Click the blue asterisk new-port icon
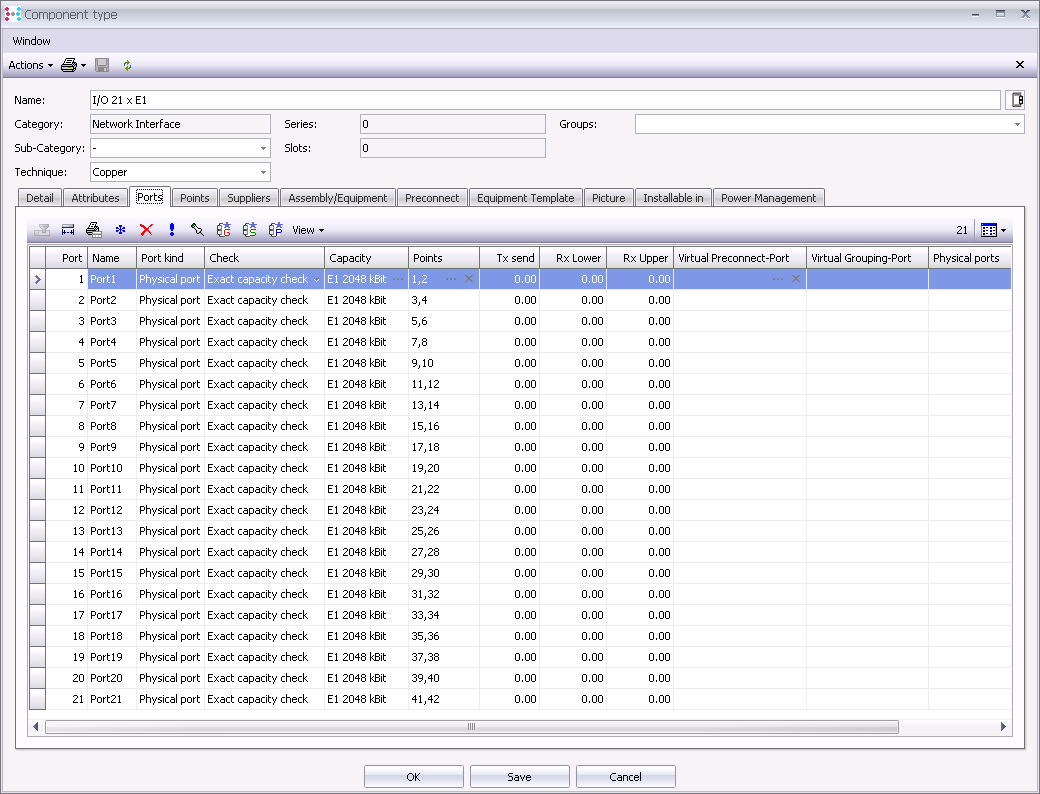The height and width of the screenshot is (794, 1040). 120,230
